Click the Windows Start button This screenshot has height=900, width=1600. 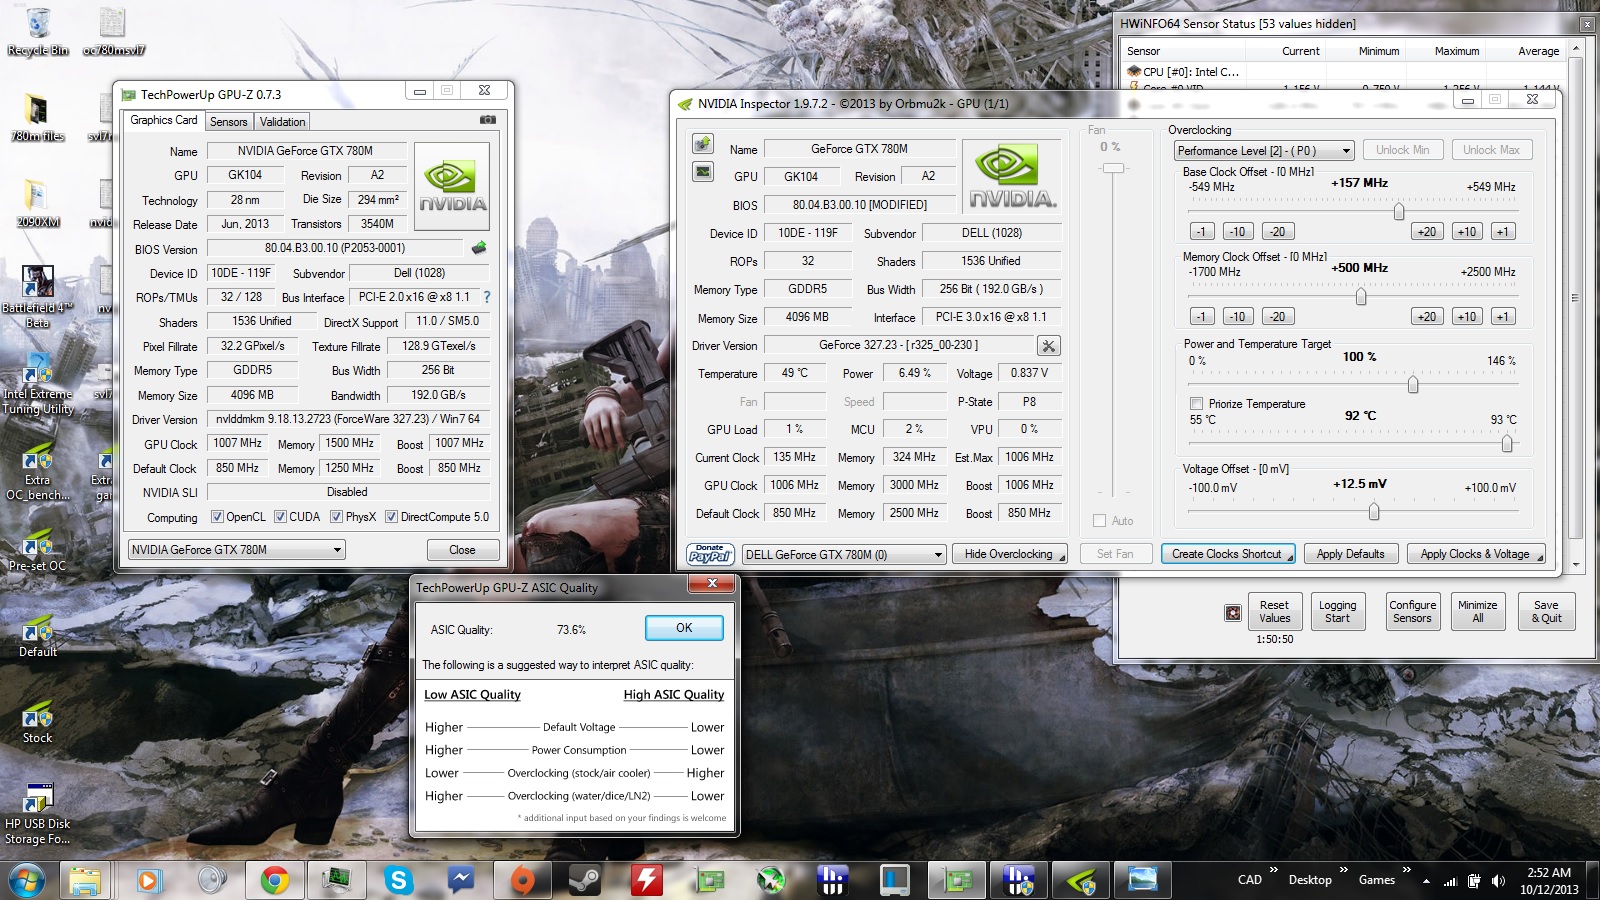click(28, 880)
